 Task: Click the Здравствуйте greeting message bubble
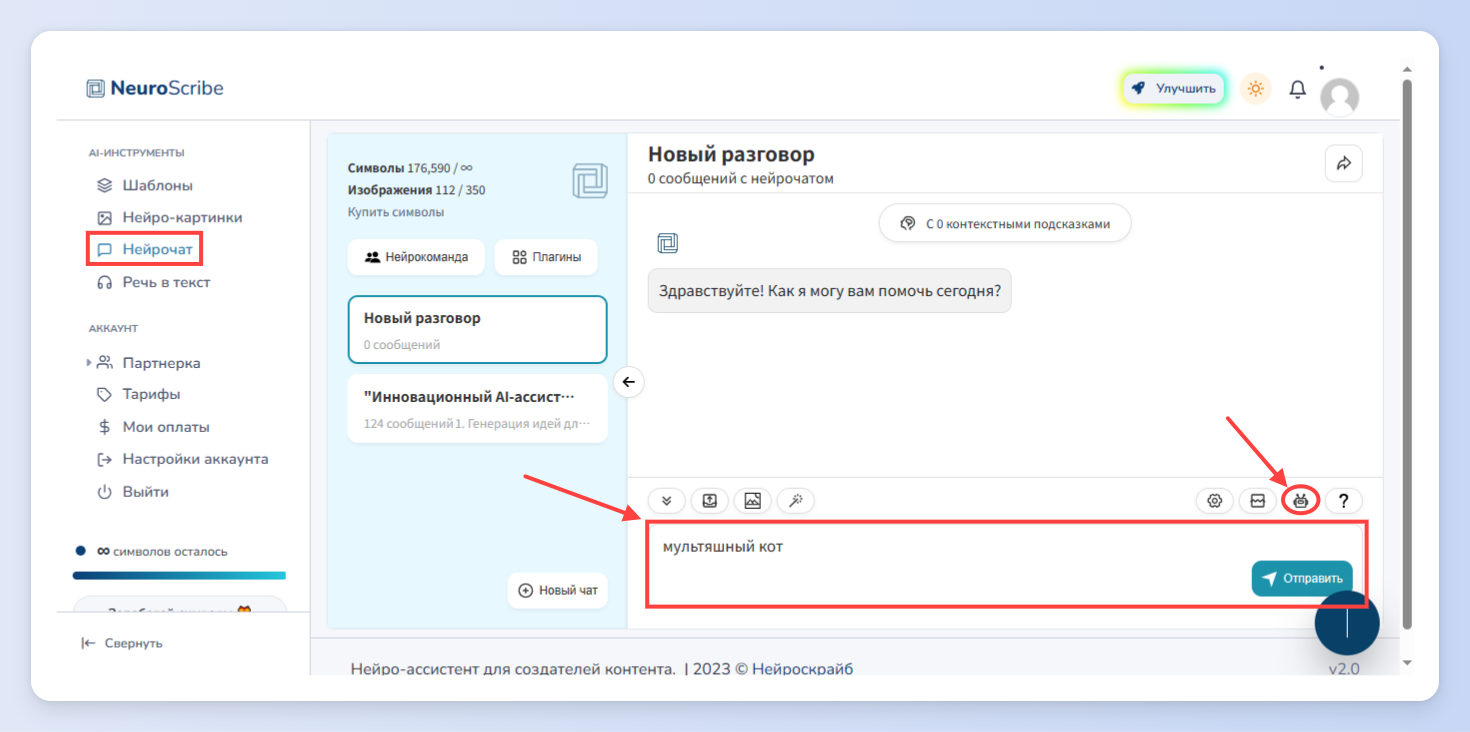coord(829,290)
